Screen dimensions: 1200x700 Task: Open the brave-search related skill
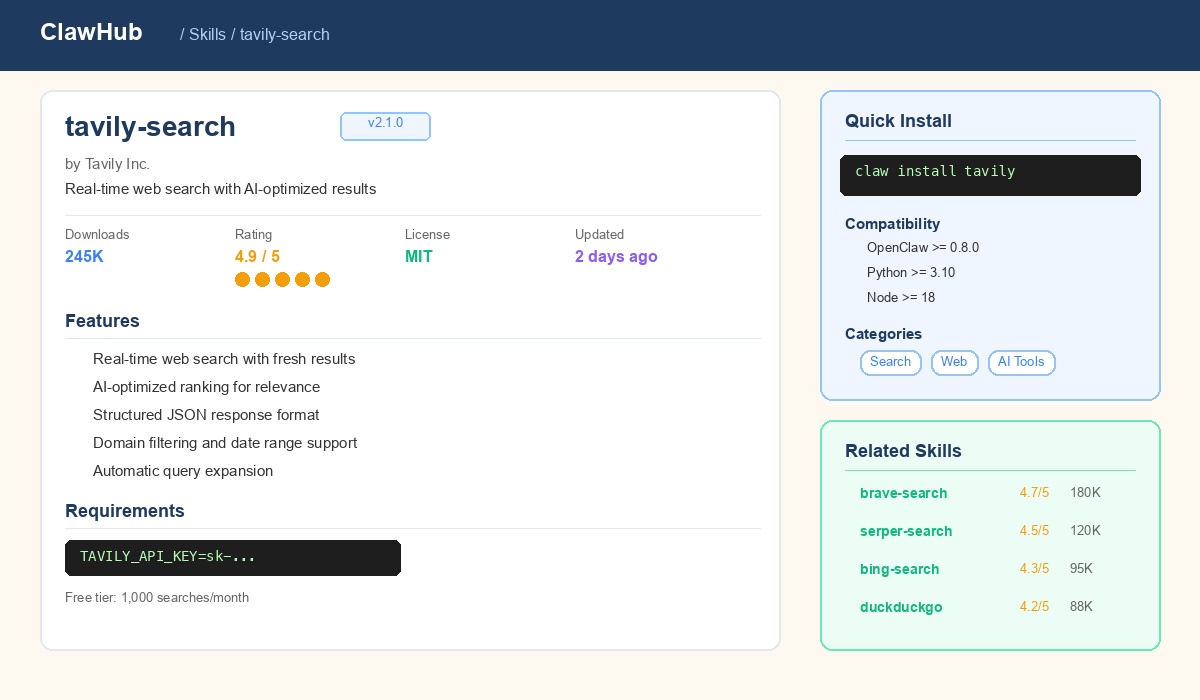click(903, 493)
